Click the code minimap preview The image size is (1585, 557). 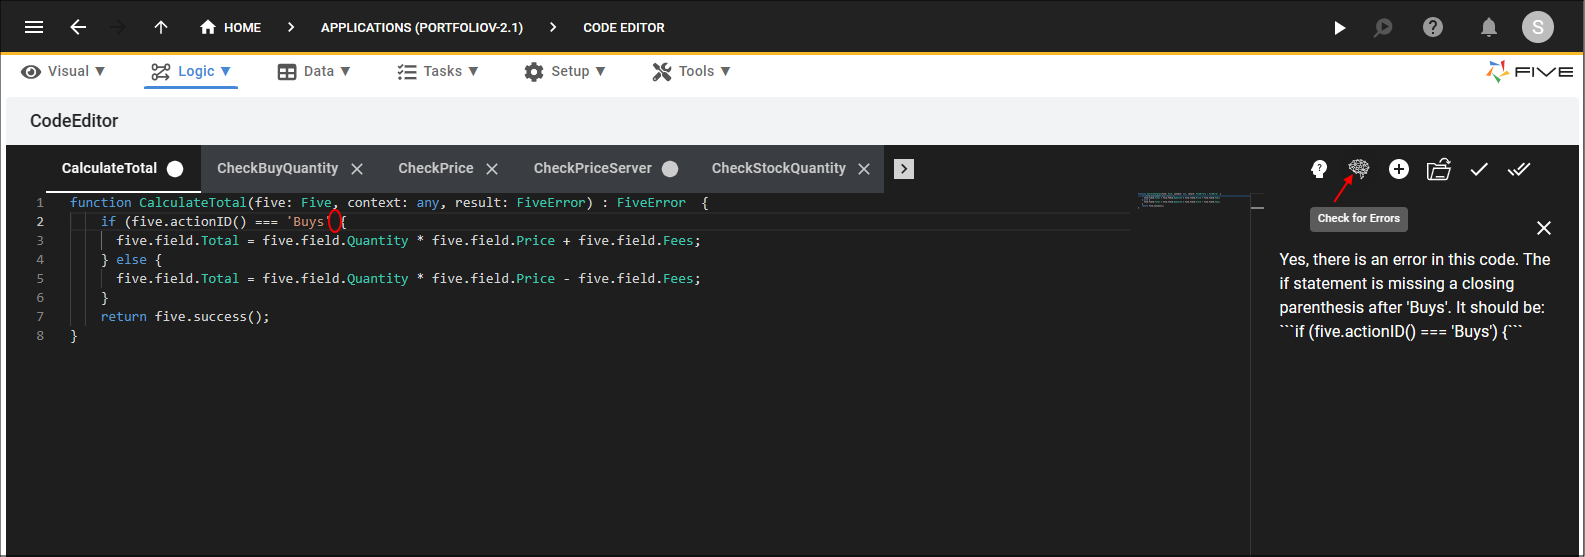1192,200
